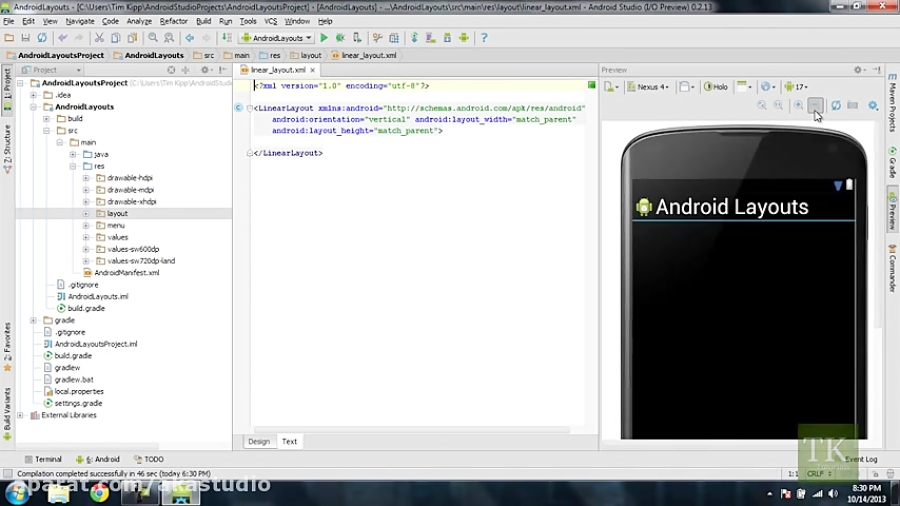Switch to the Design tab

[259, 441]
